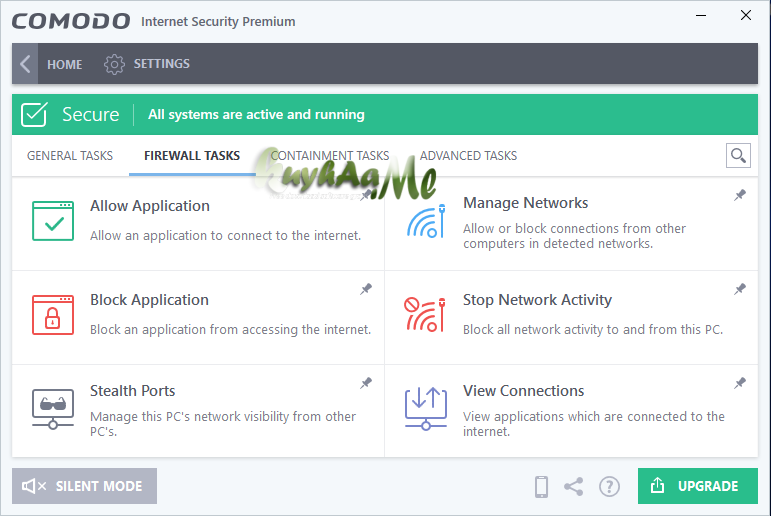
Task: Click the share icon
Action: [x=574, y=486]
